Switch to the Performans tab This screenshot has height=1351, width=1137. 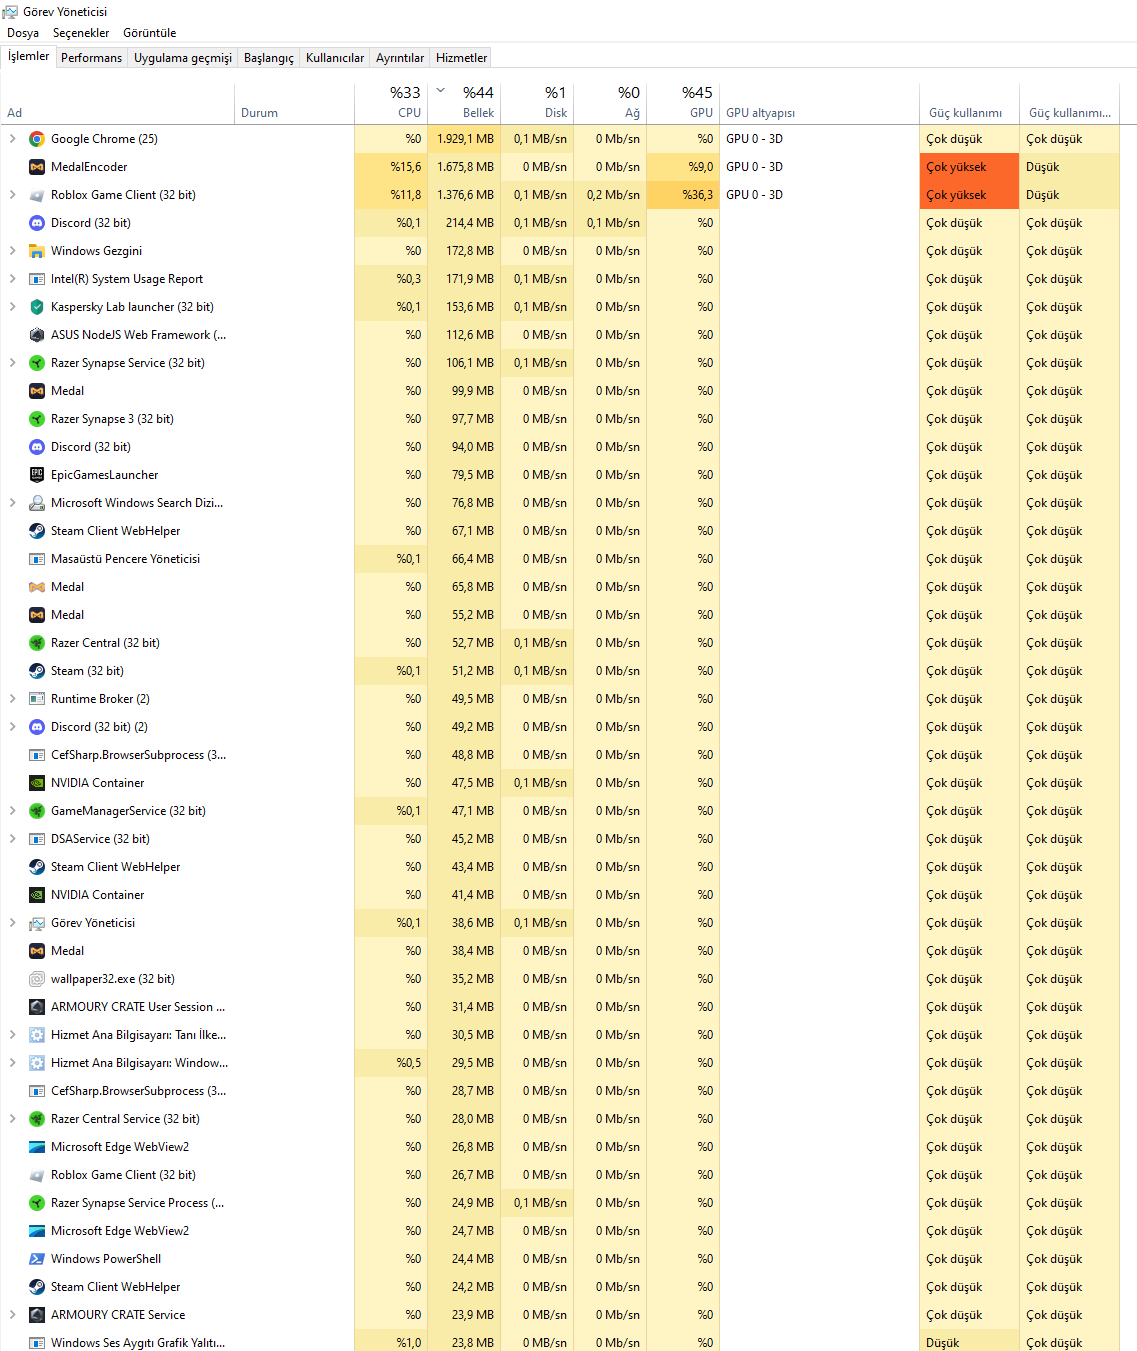tap(91, 58)
